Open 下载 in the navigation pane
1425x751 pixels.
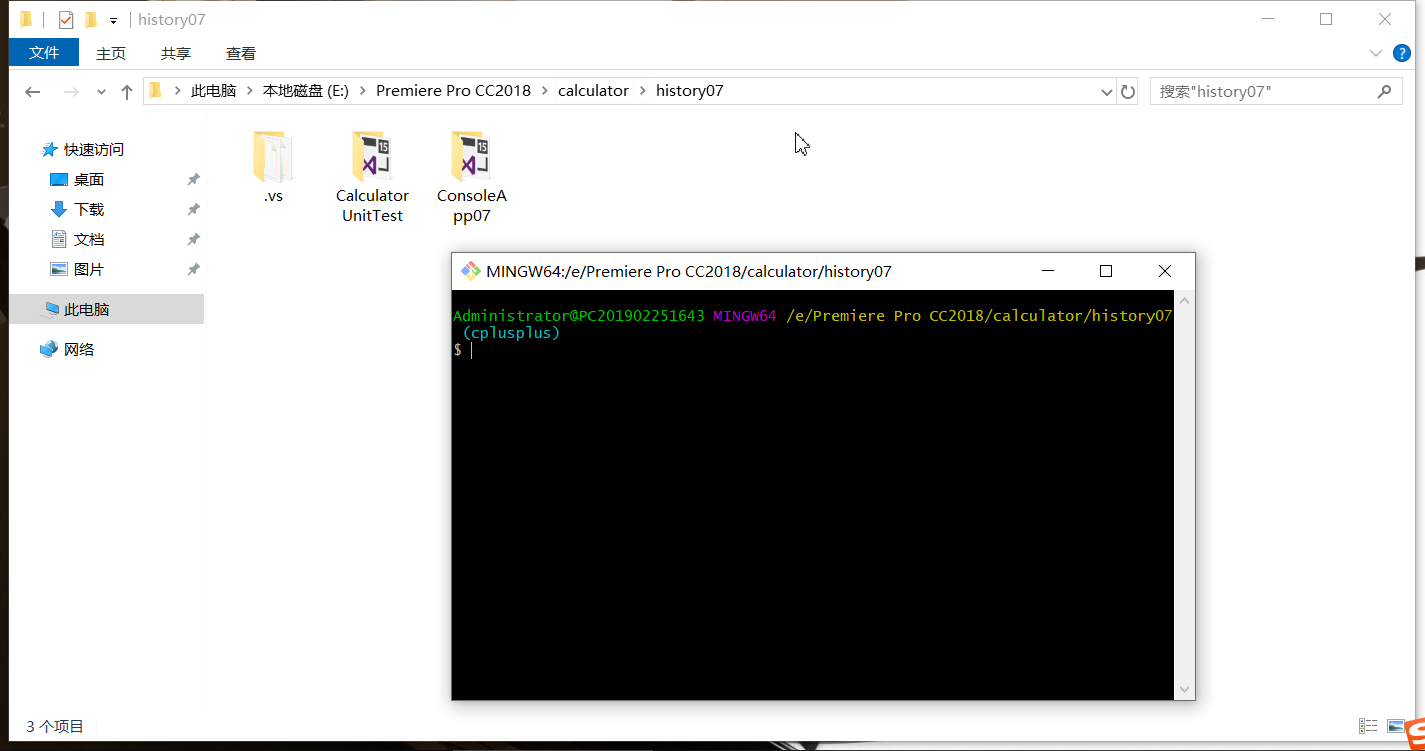point(89,210)
